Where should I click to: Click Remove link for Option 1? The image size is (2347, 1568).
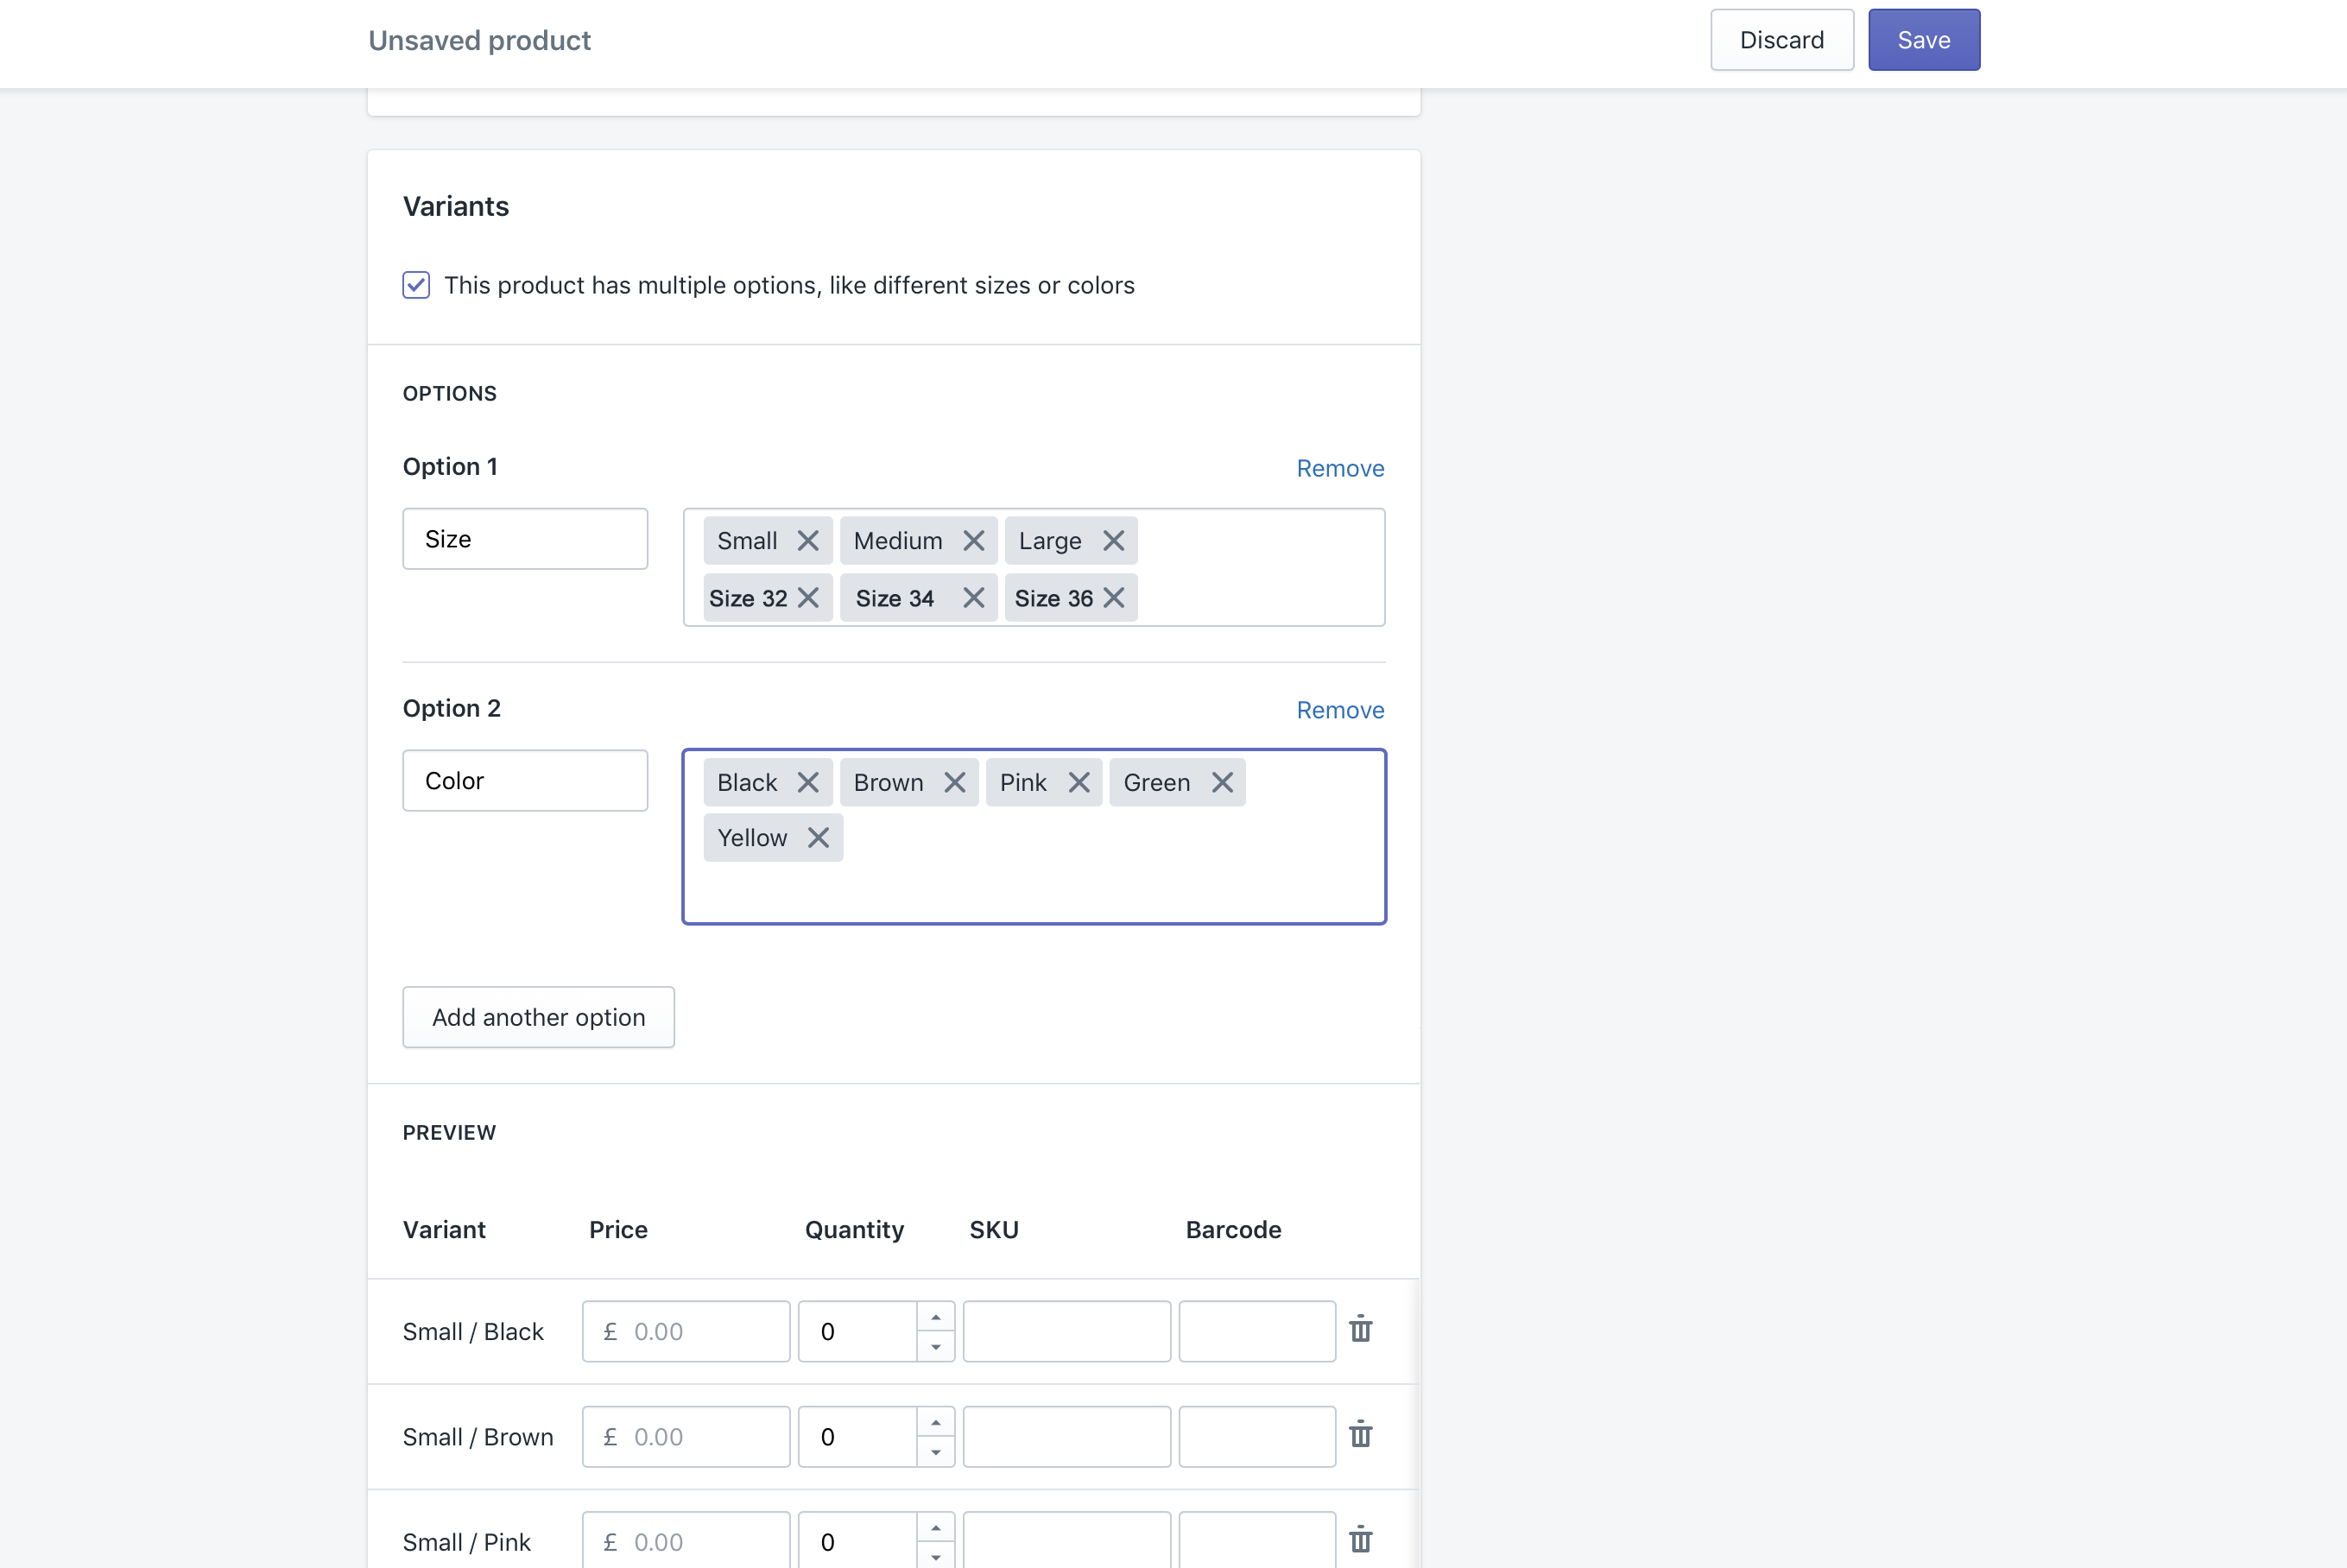(1340, 468)
